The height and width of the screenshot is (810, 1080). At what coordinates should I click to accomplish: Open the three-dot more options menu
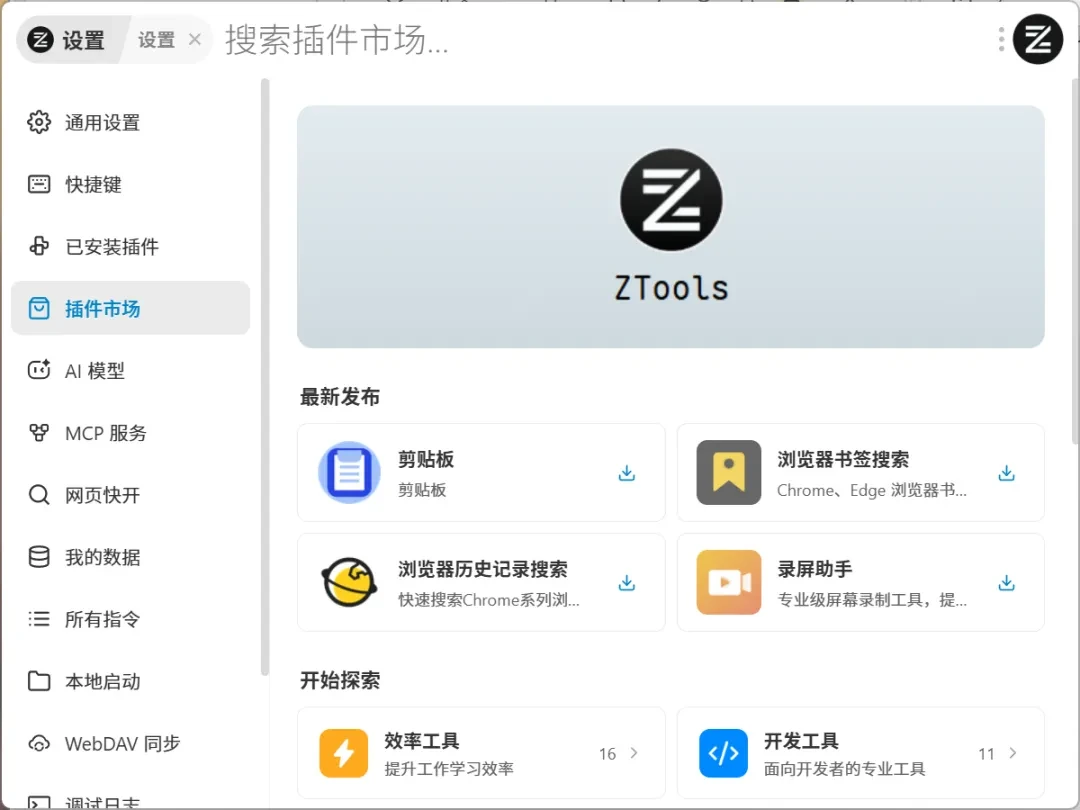click(1001, 39)
